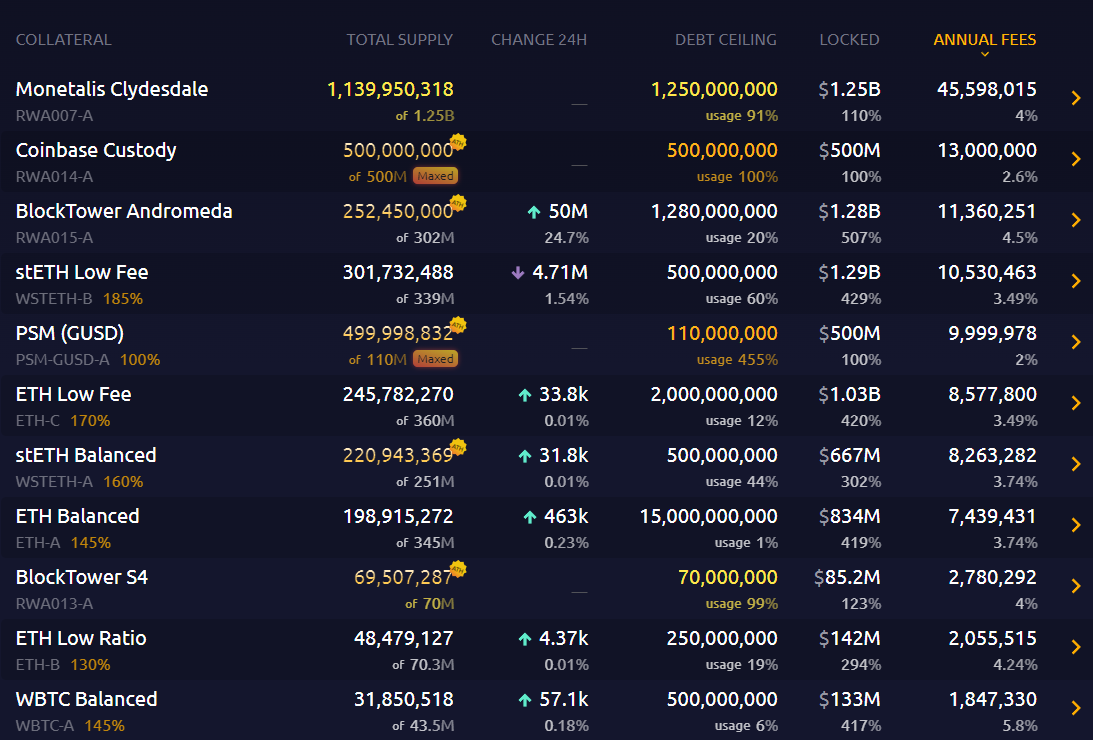Click the up arrow beside 4.37k change
Image resolution: width=1093 pixels, height=740 pixels.
(525, 639)
